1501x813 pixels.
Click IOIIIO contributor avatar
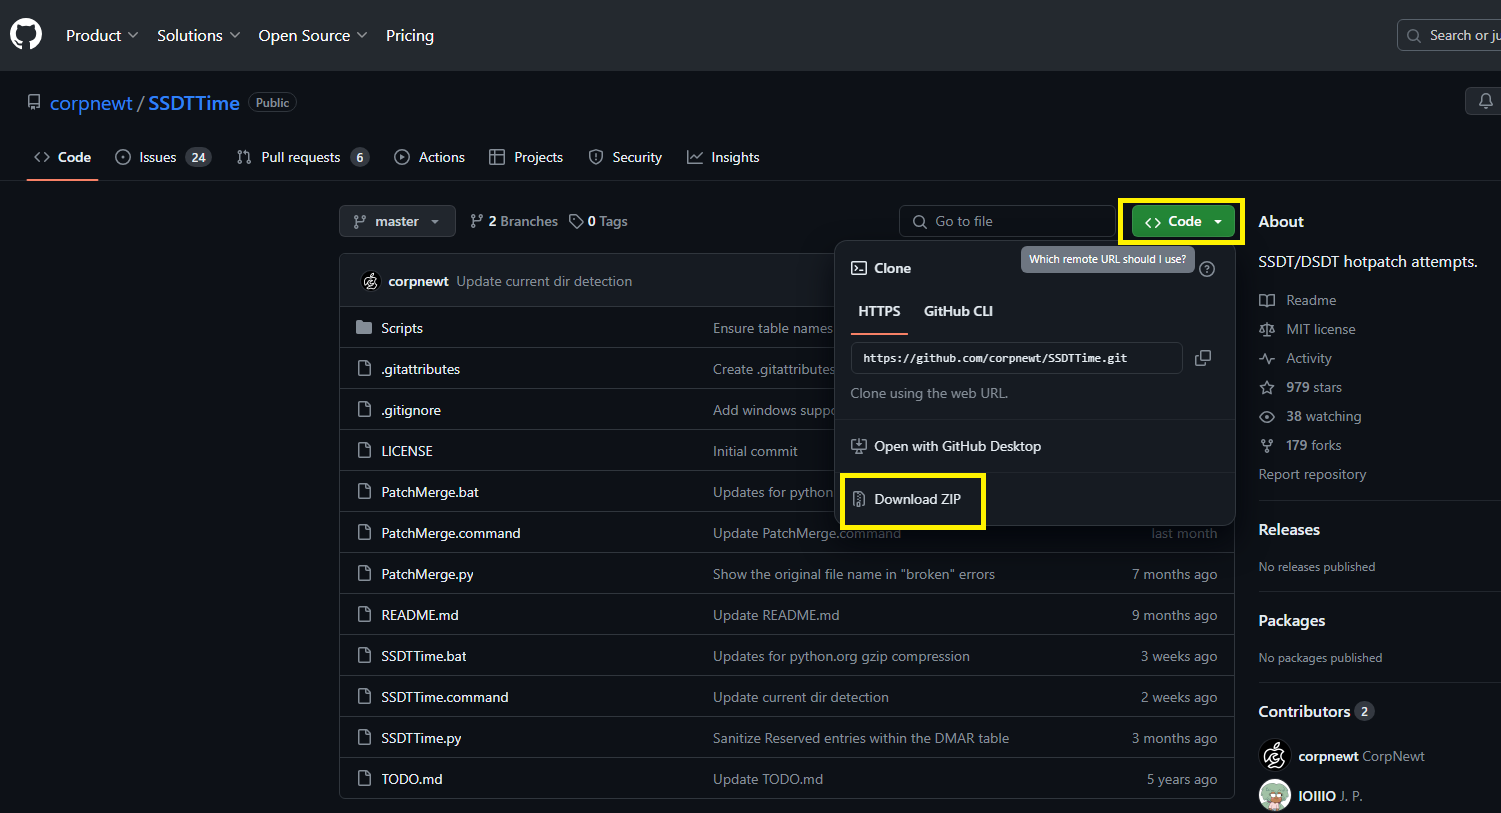click(1274, 796)
